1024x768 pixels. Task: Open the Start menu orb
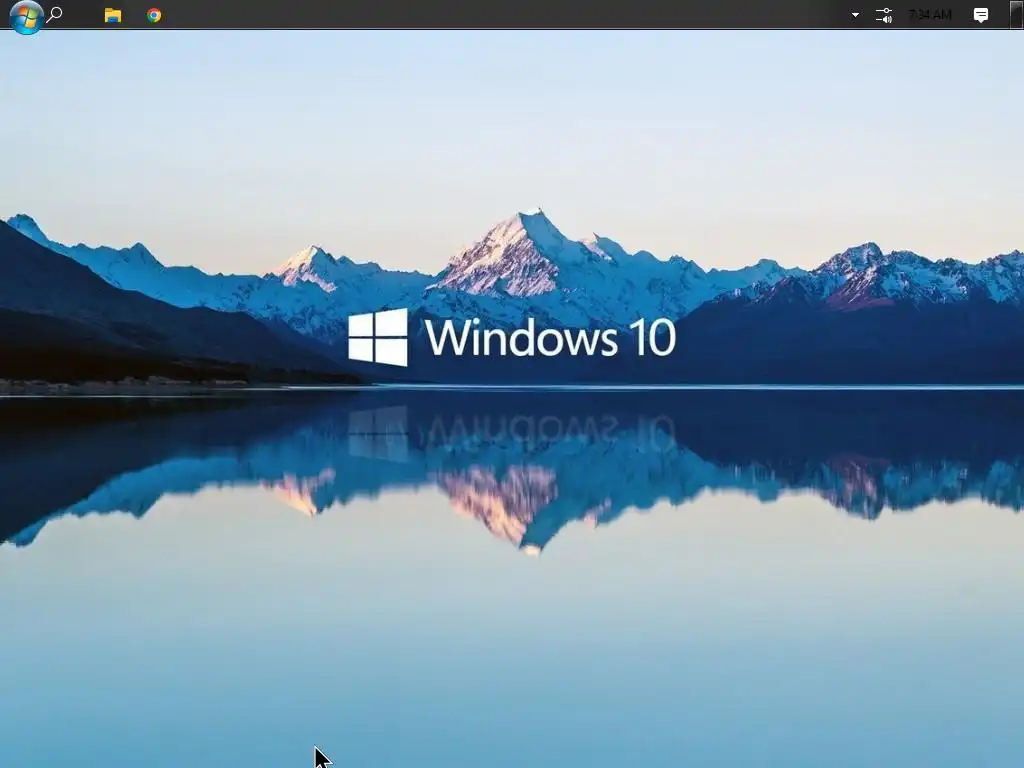[26, 16]
